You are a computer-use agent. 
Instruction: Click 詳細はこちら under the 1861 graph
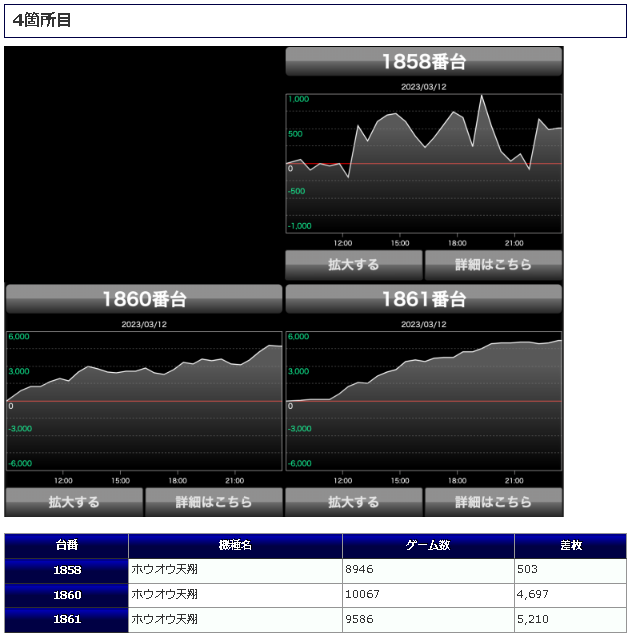[x=493, y=502]
